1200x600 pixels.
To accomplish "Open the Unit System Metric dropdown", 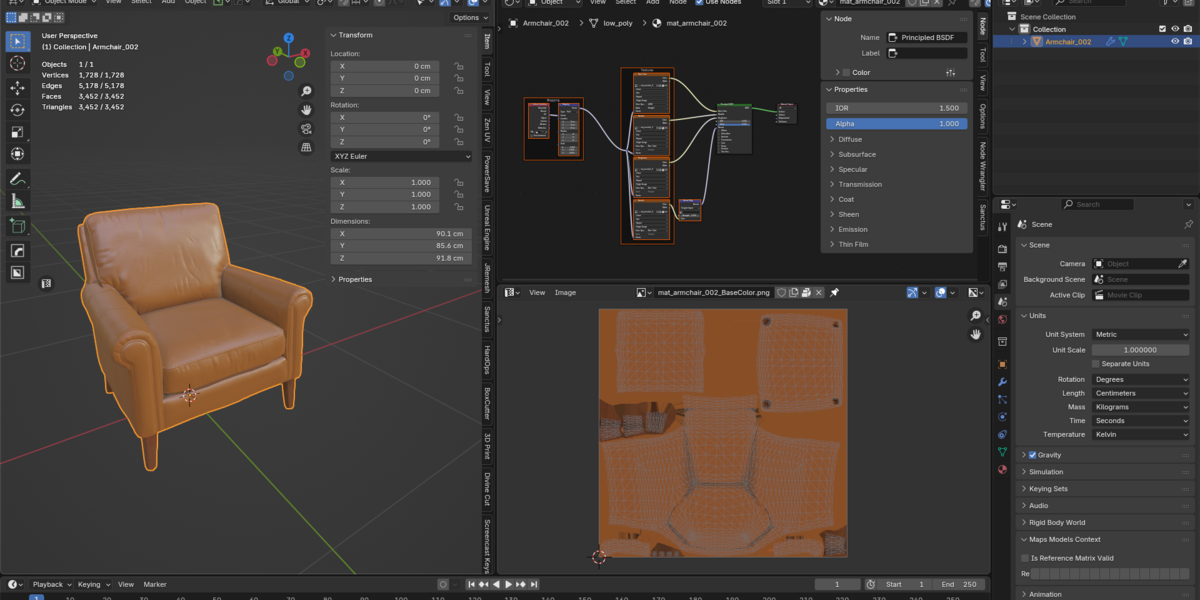I will [1141, 335].
